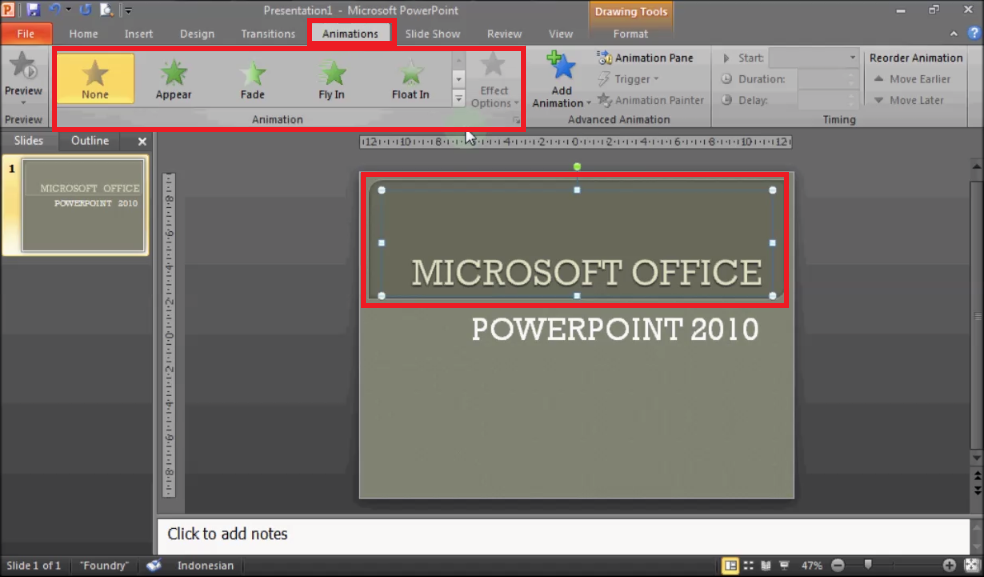The width and height of the screenshot is (984, 577).
Task: Switch to Slide Sorter view
Action: pyautogui.click(x=749, y=566)
